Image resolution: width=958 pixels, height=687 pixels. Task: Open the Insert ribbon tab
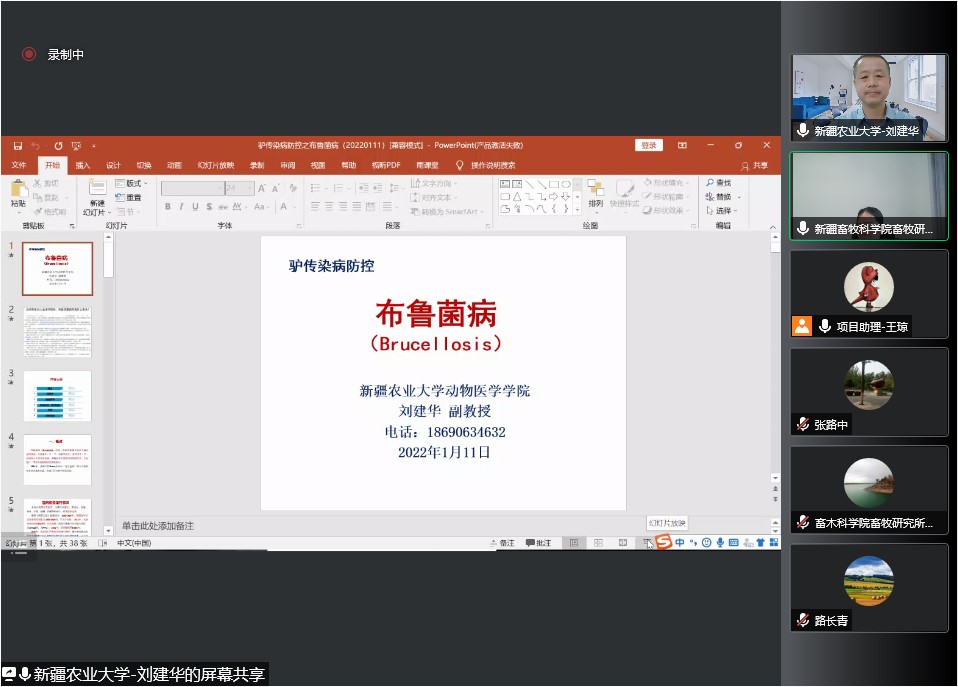click(82, 165)
